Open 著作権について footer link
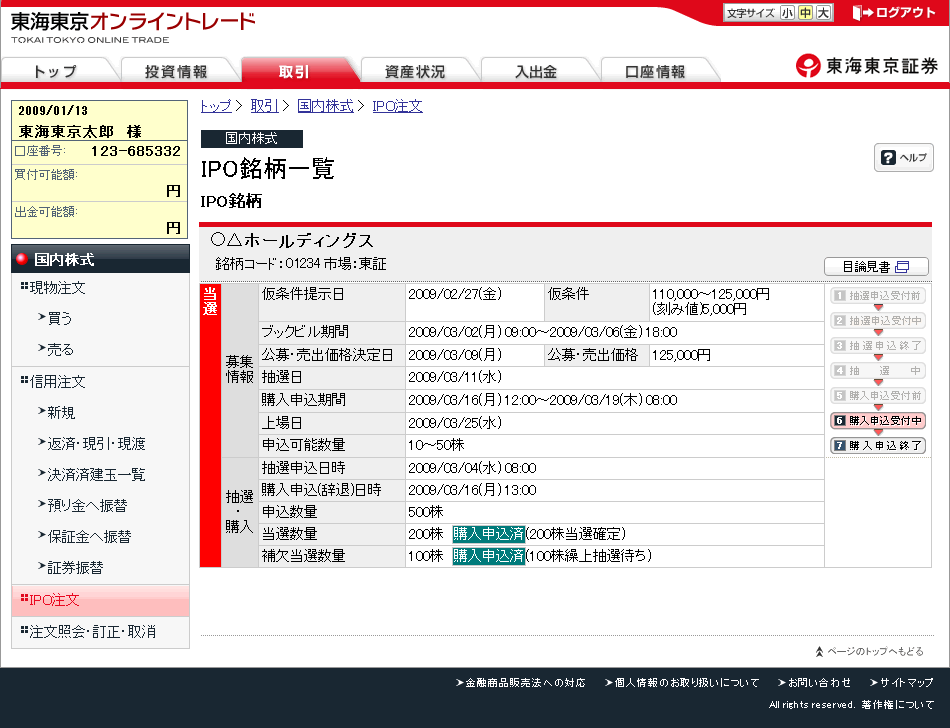 coord(898,704)
